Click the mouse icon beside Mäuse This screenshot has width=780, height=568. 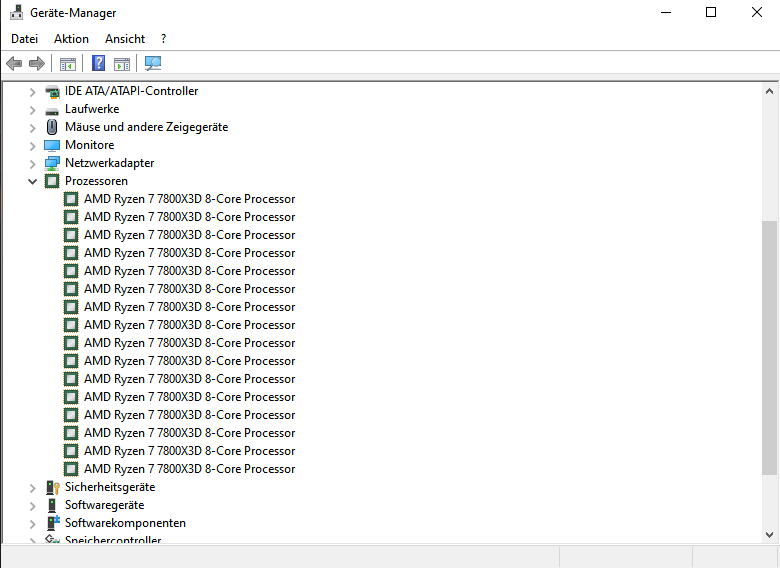[x=52, y=127]
